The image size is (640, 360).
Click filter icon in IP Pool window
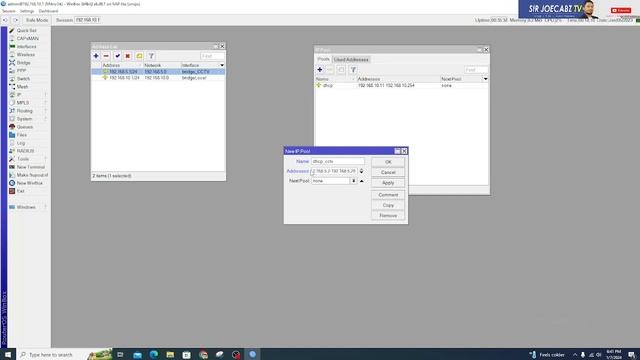[353, 70]
